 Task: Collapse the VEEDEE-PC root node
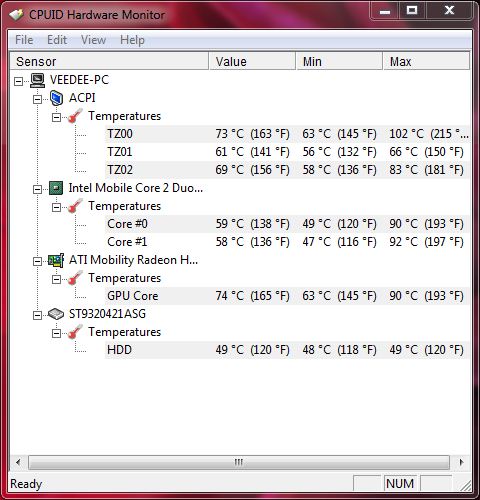pos(19,81)
